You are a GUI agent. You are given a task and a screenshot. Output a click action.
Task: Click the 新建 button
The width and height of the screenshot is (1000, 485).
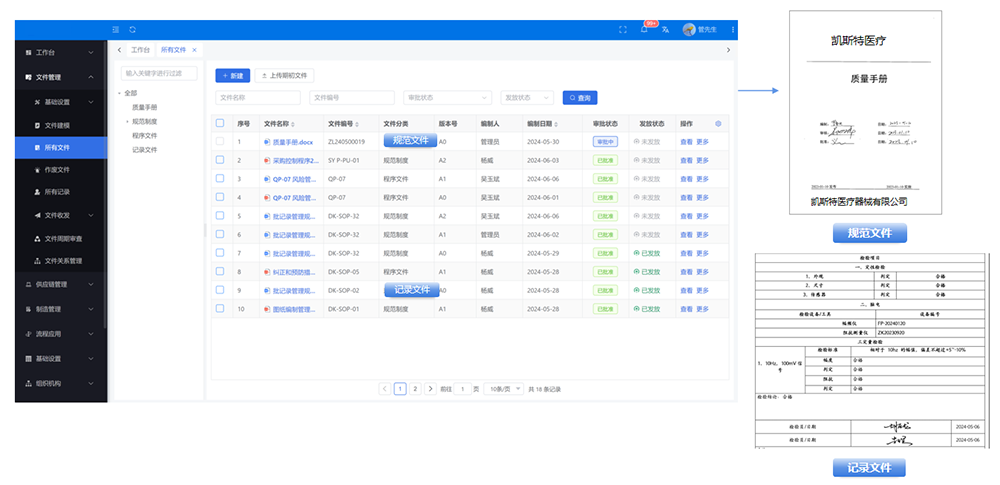click(232, 75)
